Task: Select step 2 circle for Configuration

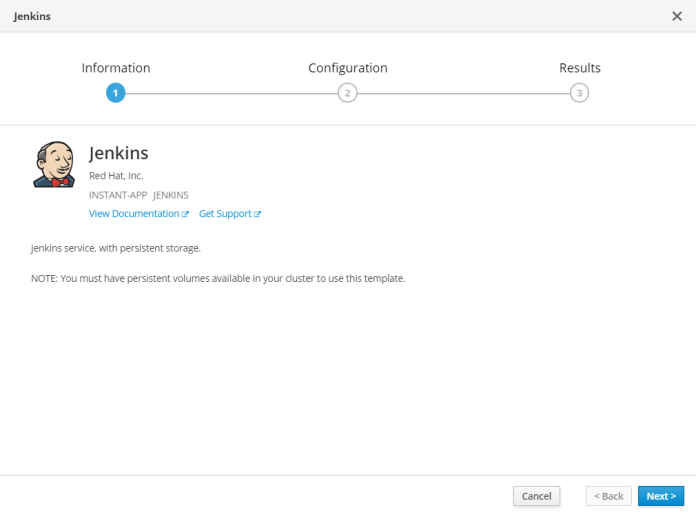Action: tap(348, 93)
